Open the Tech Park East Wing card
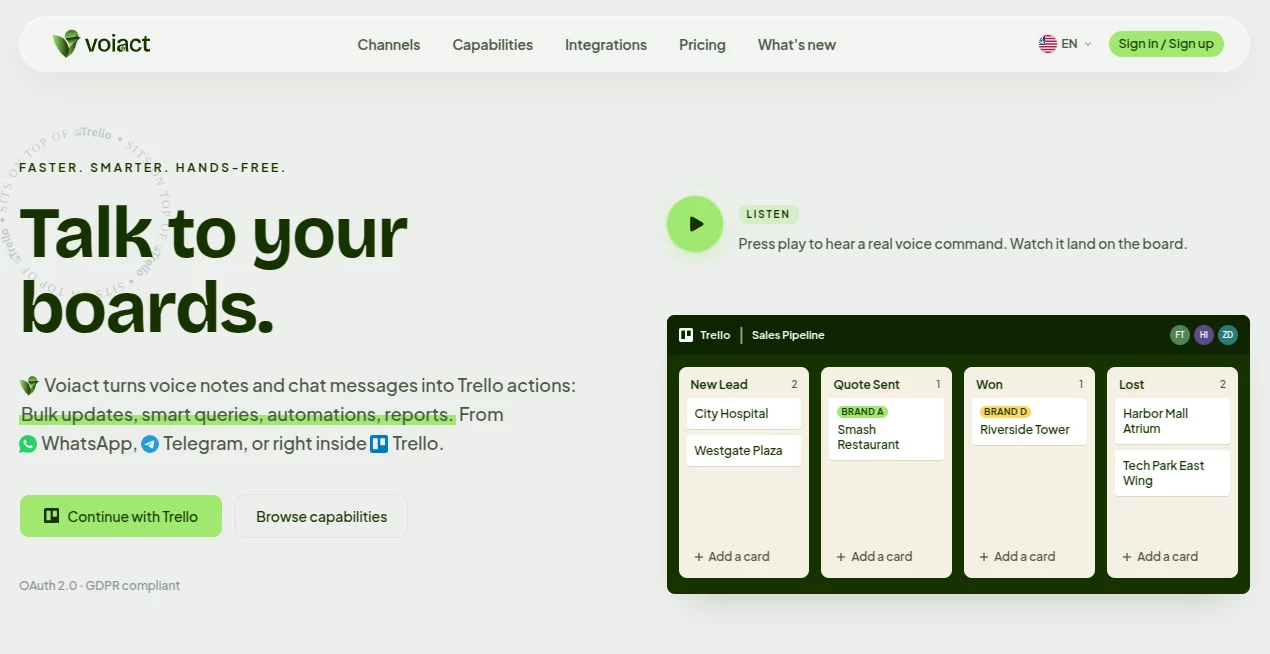The height and width of the screenshot is (654, 1270). 1172,473
